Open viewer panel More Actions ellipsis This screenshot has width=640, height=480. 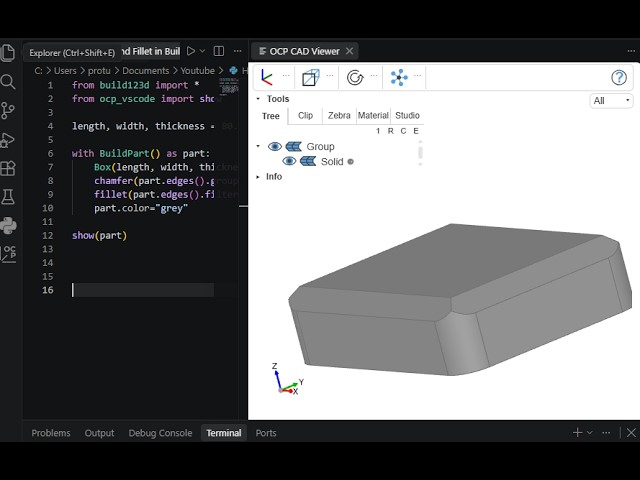pos(631,51)
